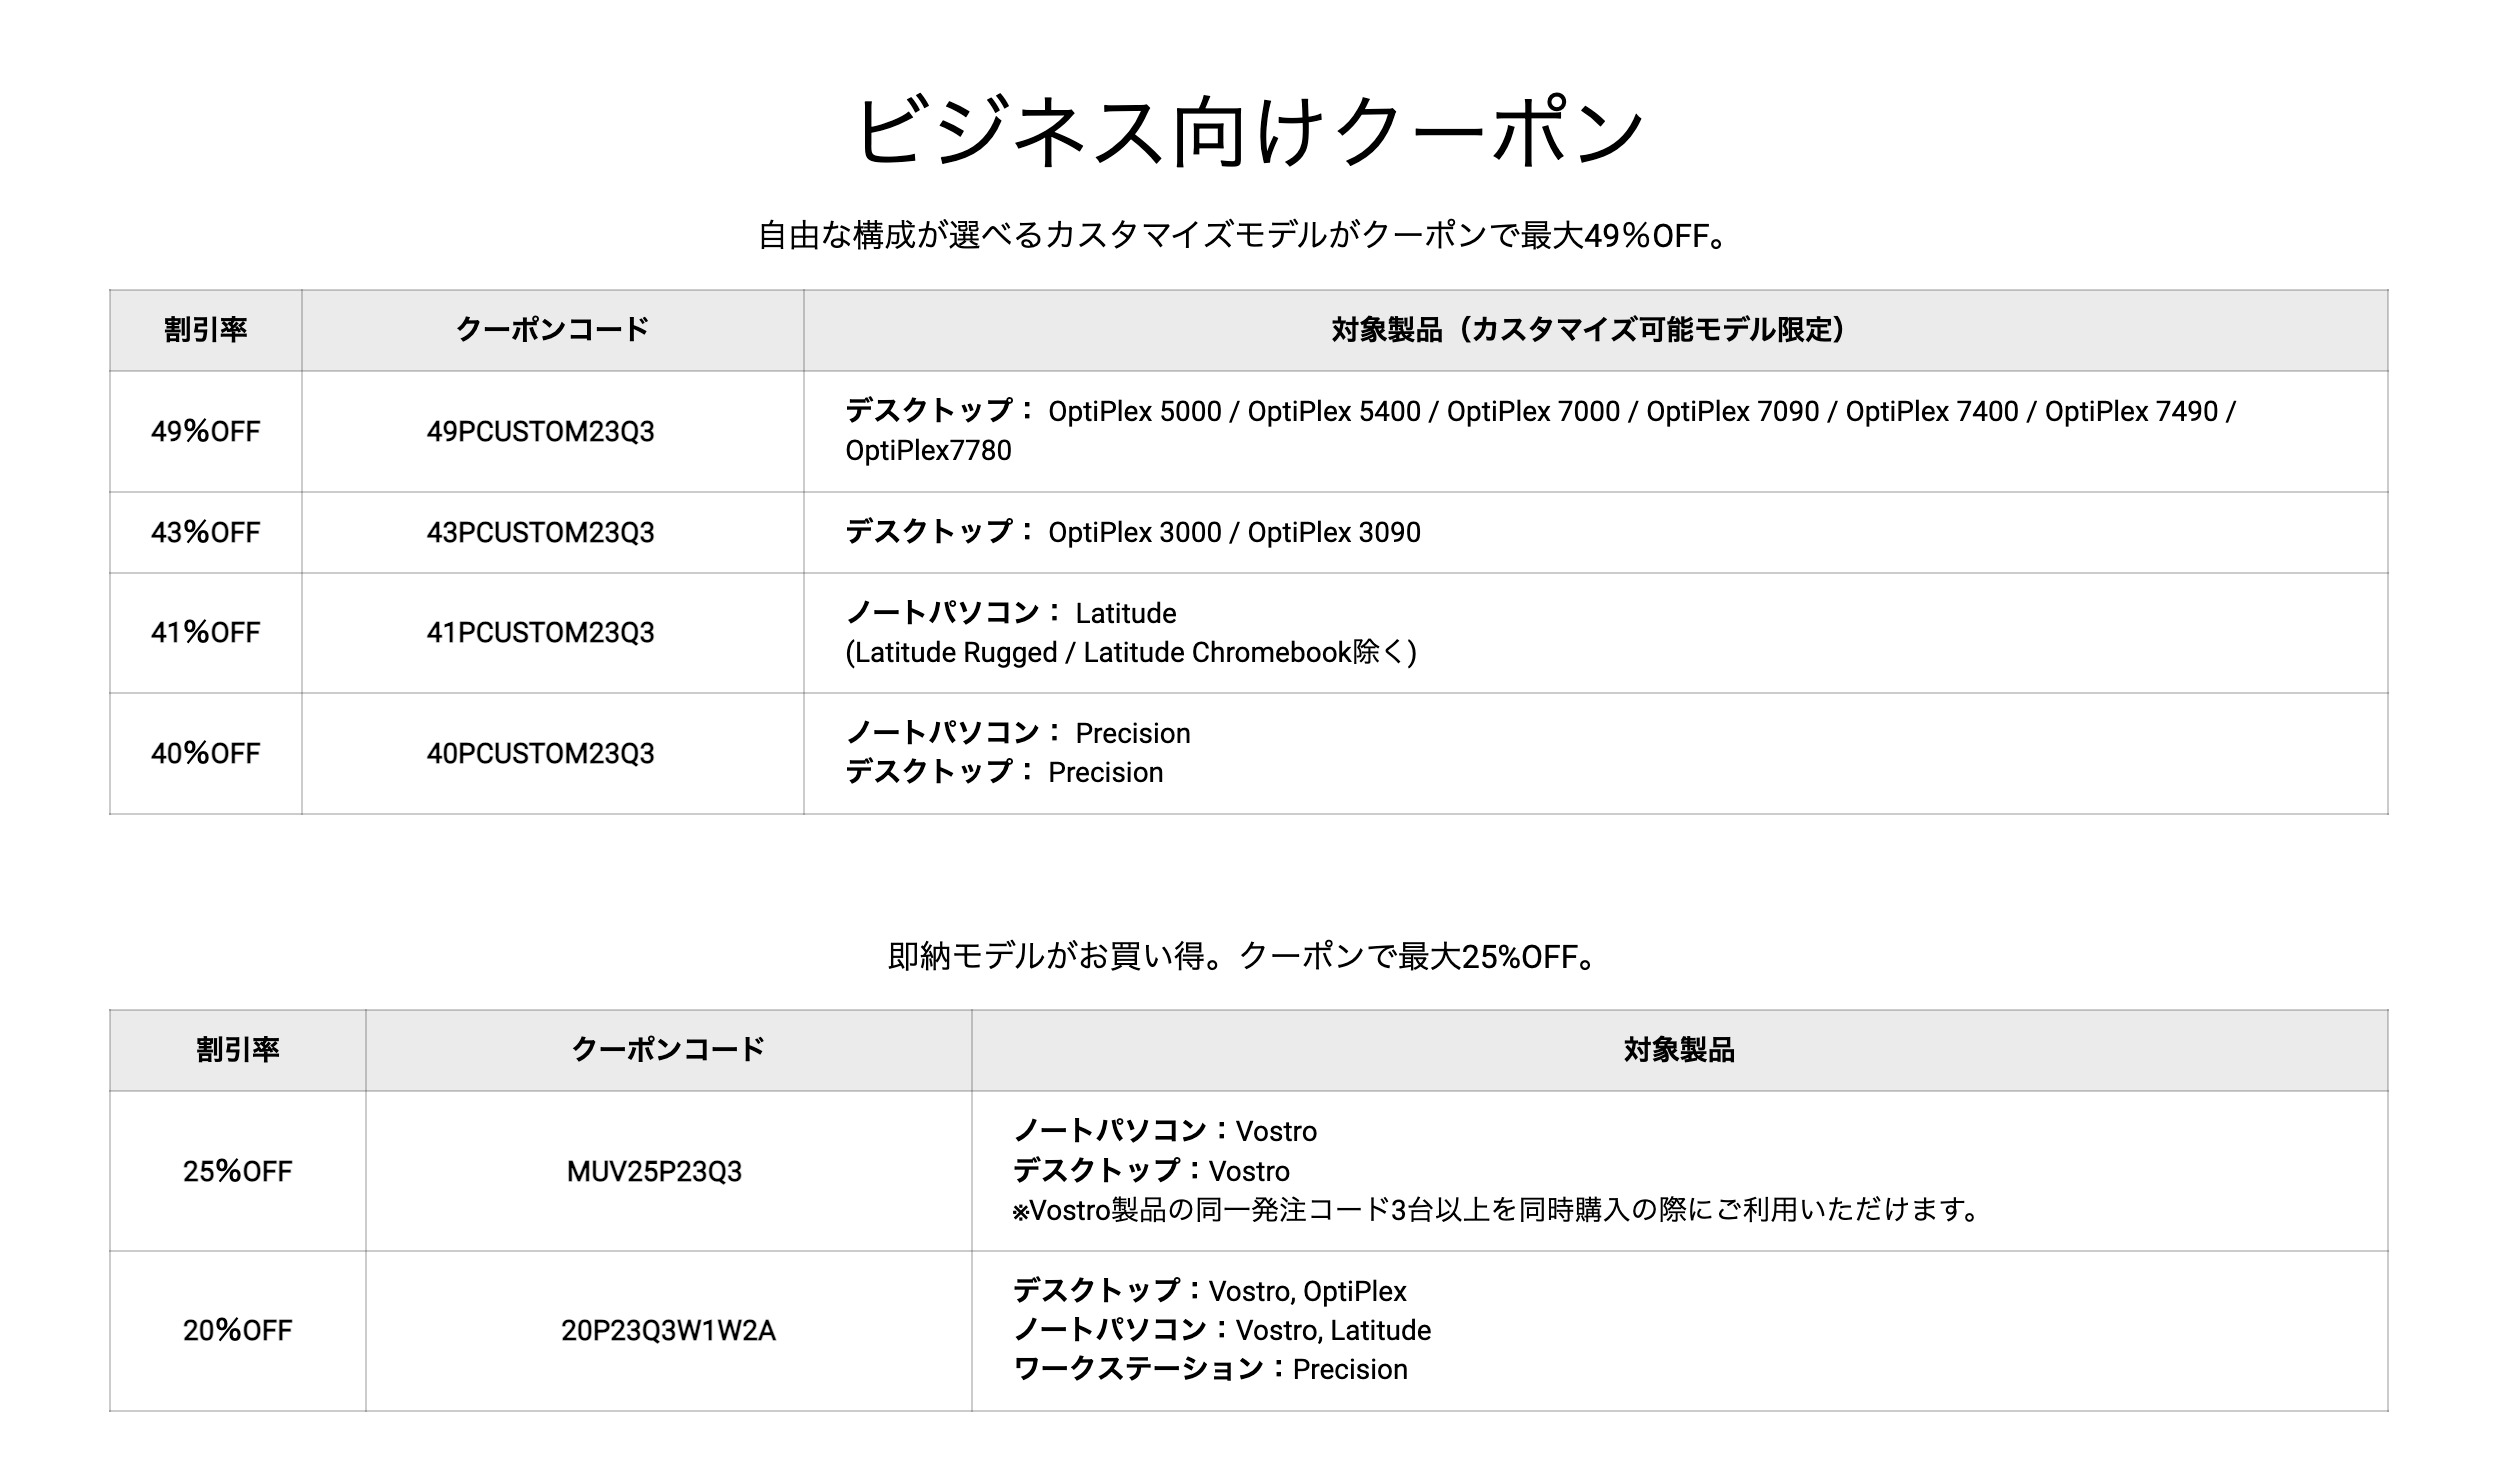Click the first table's クーポンコード header
2494x1482 pixels.
coord(552,330)
